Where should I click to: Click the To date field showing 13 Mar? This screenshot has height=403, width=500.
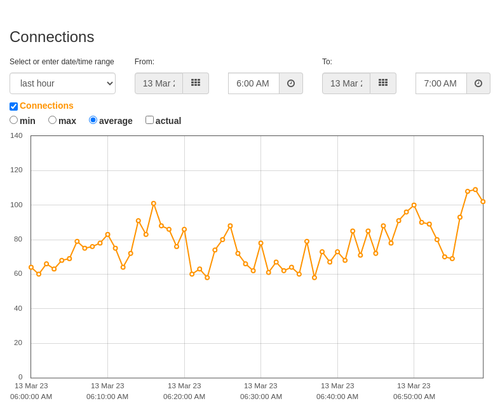pyautogui.click(x=346, y=83)
